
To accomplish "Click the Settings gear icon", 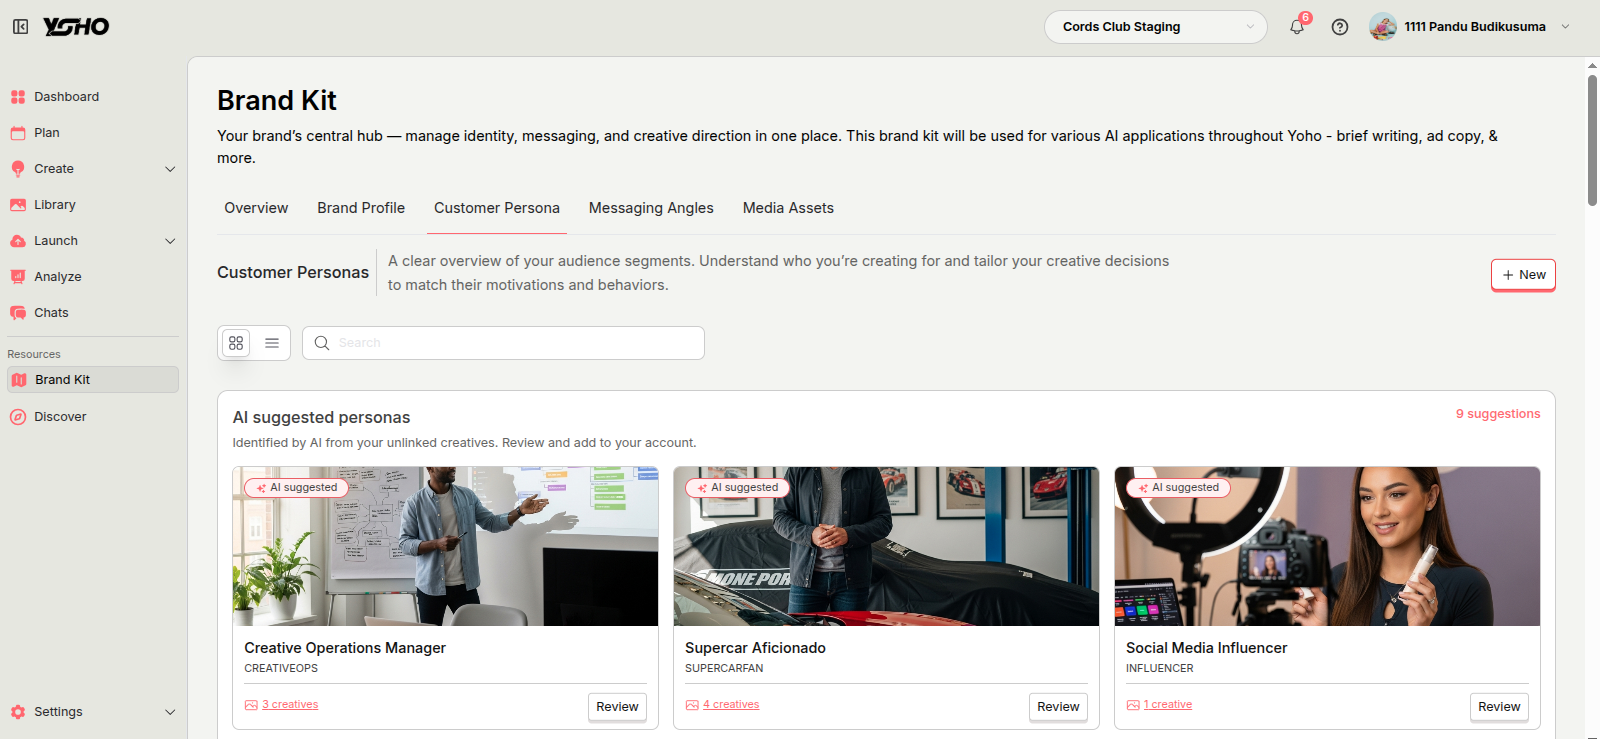I will (x=18, y=712).
